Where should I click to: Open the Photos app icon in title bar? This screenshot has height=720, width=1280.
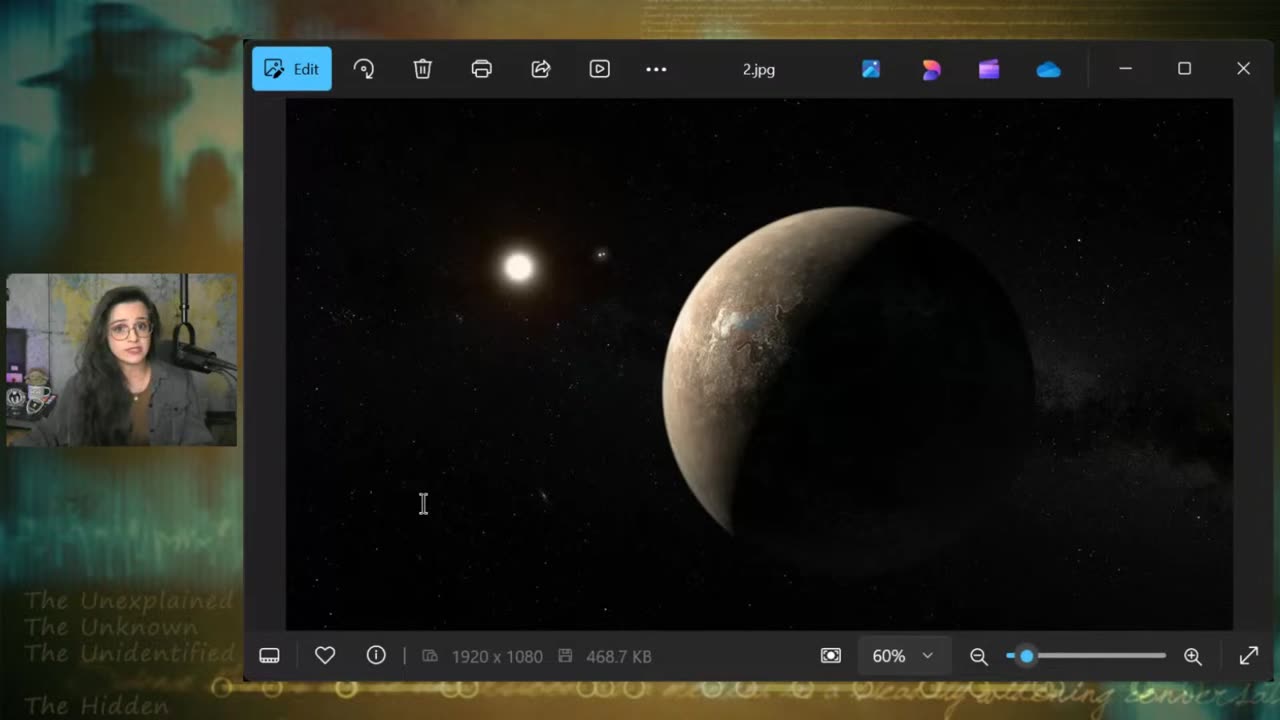[x=871, y=69]
